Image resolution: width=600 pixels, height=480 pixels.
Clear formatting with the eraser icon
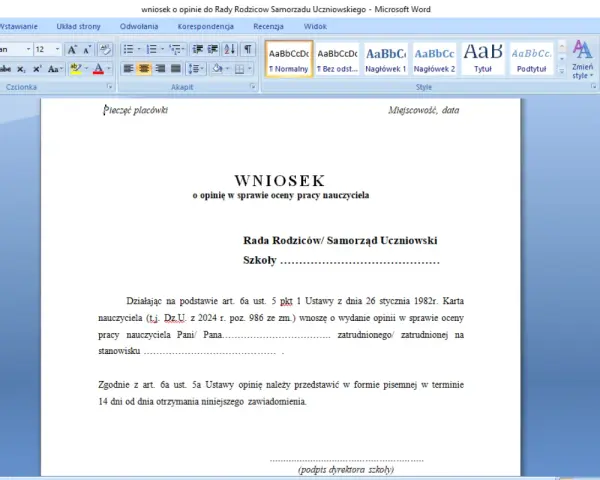click(x=105, y=50)
